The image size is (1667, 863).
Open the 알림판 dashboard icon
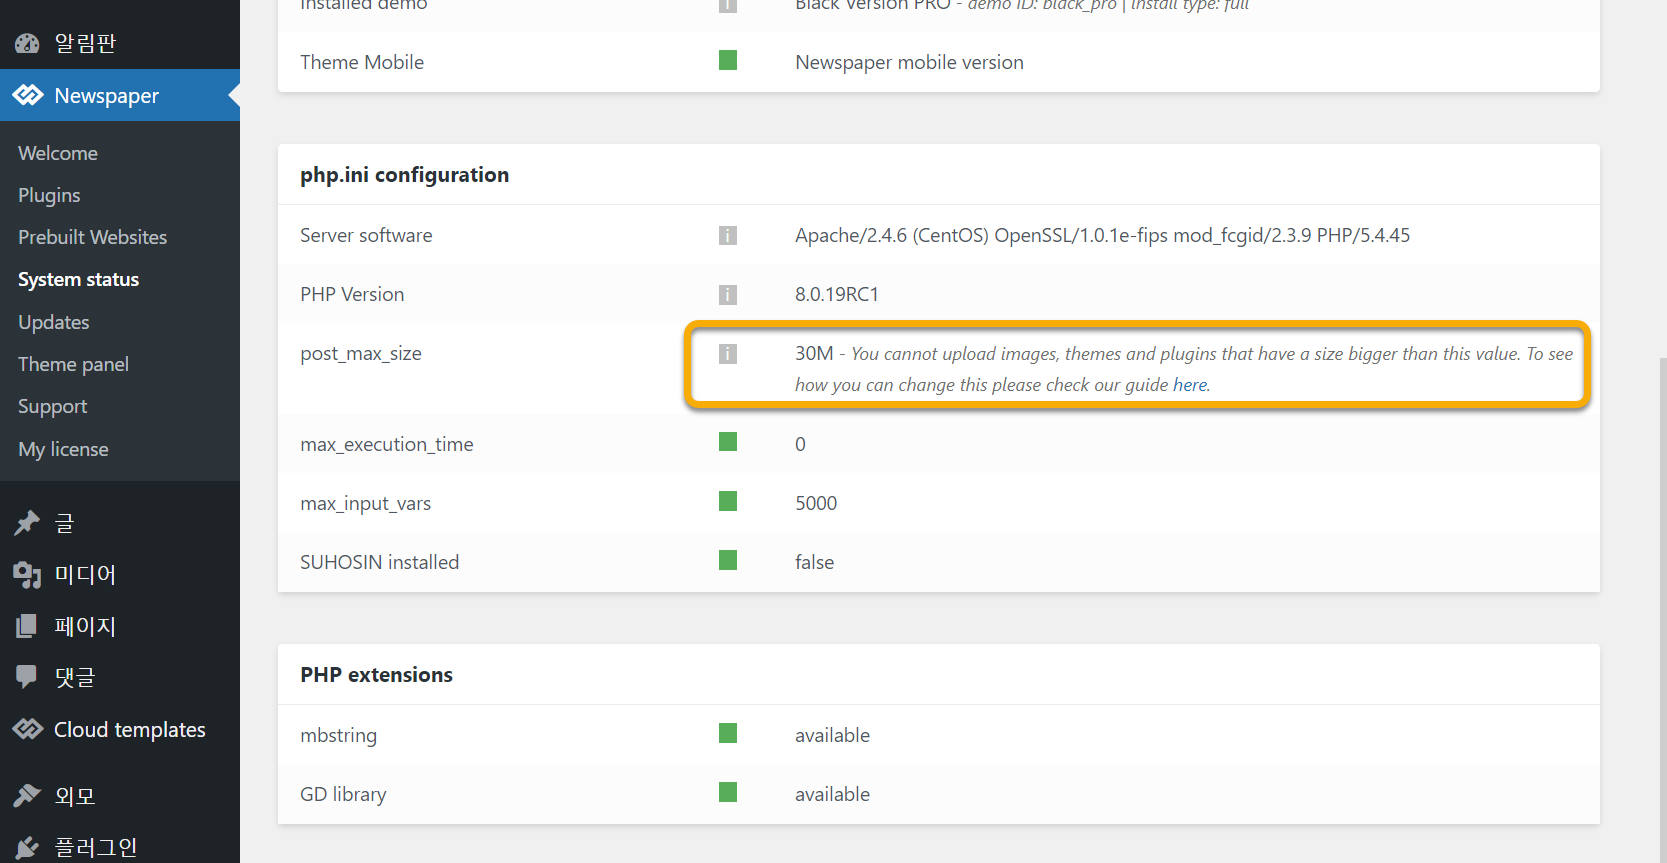27,43
